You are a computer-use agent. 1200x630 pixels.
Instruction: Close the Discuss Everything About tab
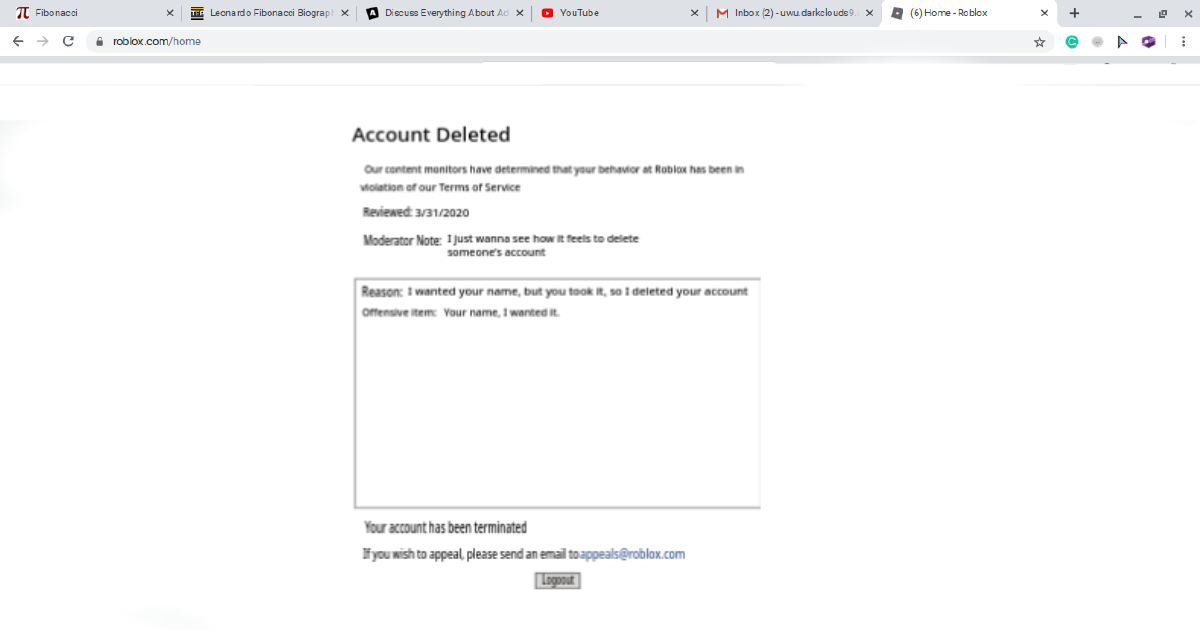(x=520, y=13)
